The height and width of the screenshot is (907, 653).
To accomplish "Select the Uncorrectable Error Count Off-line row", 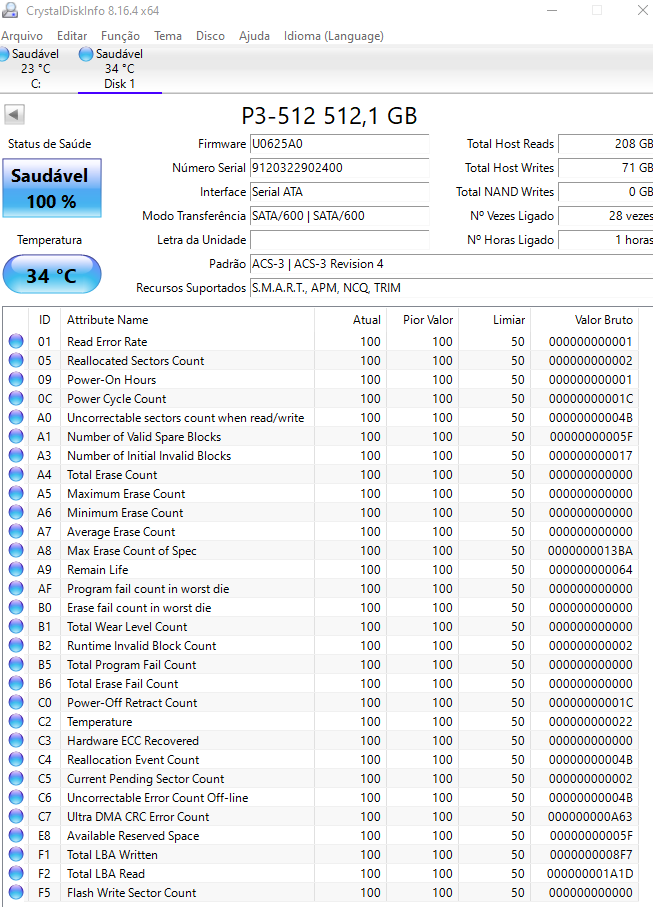I will coord(321,798).
